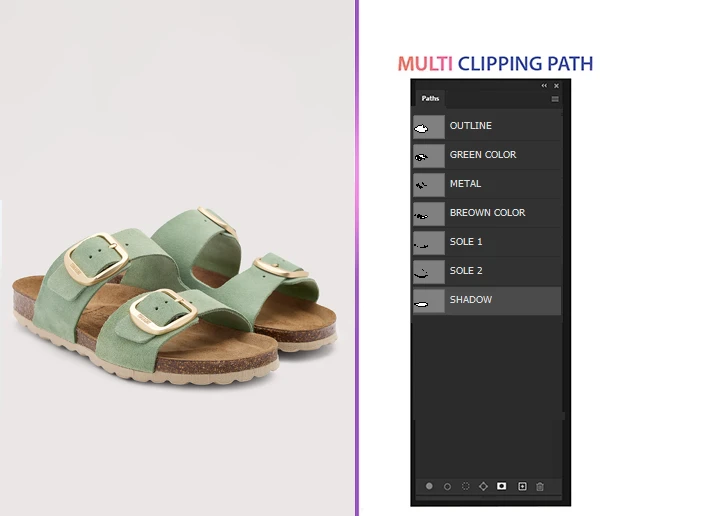This screenshot has width=725, height=516.
Task: Click Stroke path with brush icon
Action: click(447, 486)
